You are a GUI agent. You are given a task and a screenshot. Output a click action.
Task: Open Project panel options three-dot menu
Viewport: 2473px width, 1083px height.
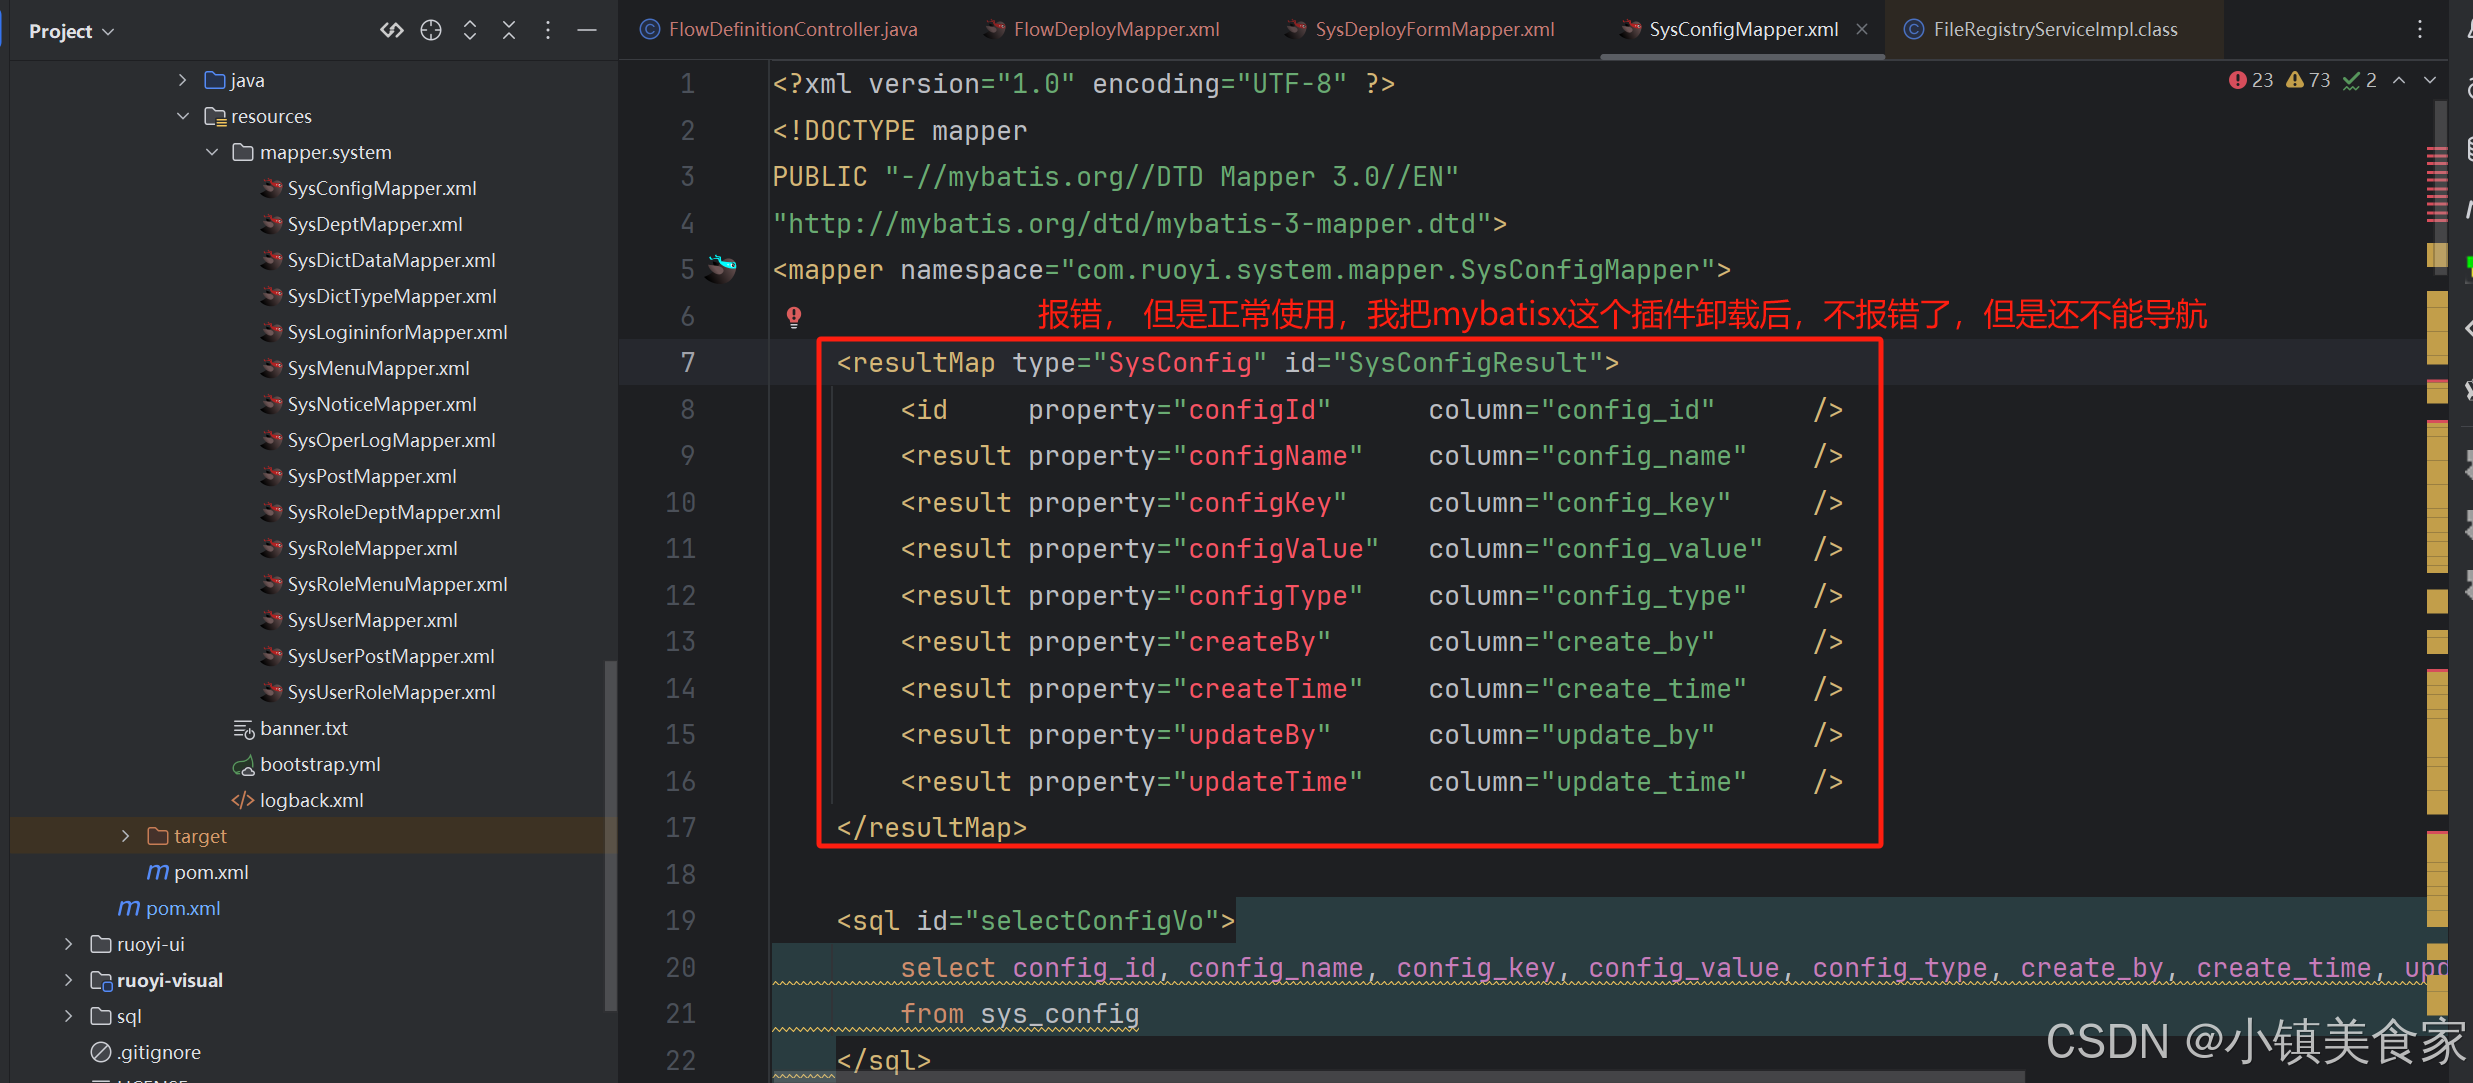click(x=548, y=30)
